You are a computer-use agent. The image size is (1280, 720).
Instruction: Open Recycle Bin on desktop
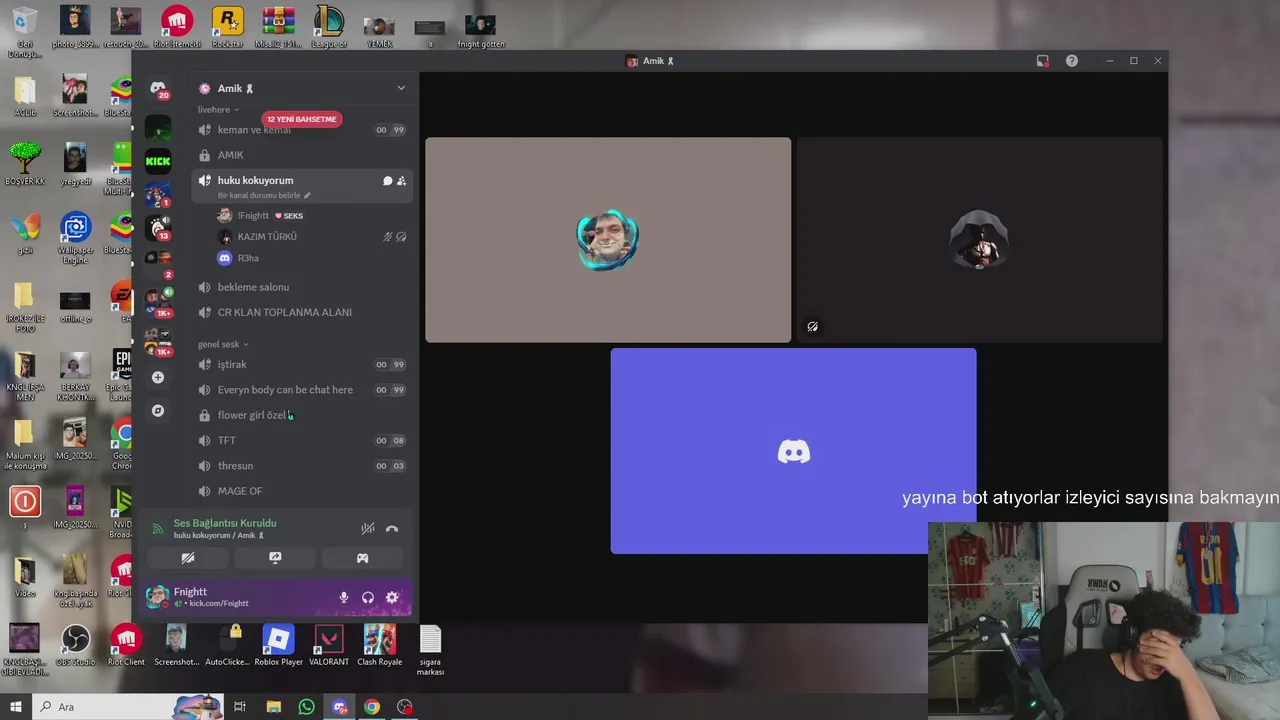pos(25,32)
